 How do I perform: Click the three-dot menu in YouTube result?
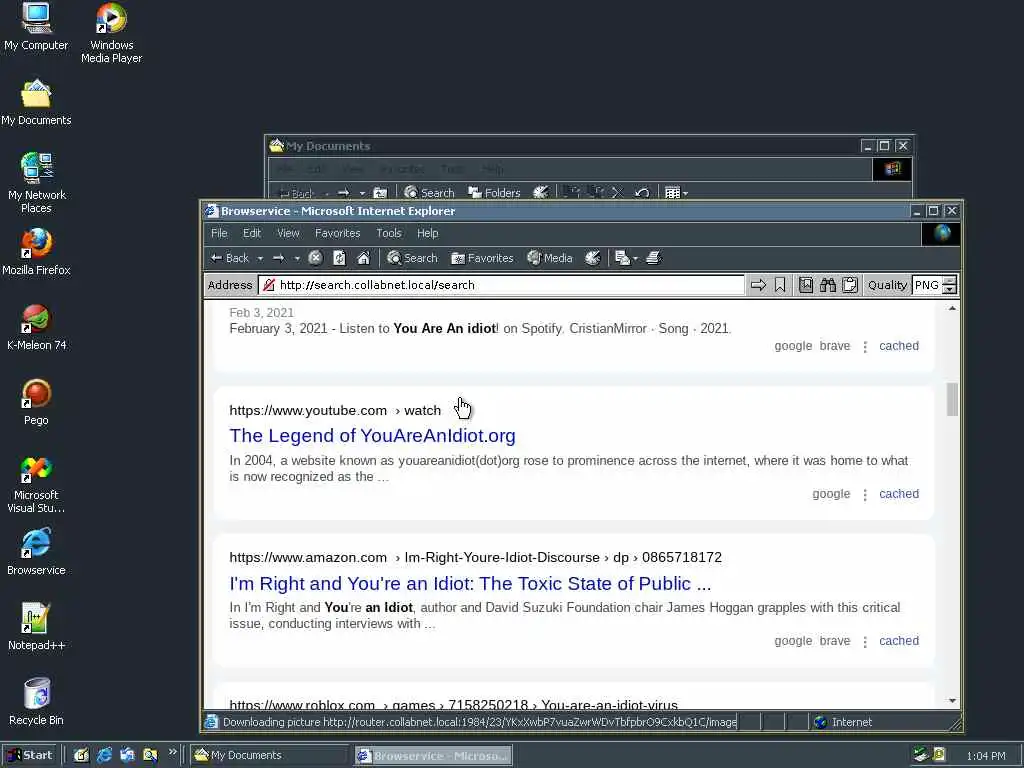tap(865, 495)
